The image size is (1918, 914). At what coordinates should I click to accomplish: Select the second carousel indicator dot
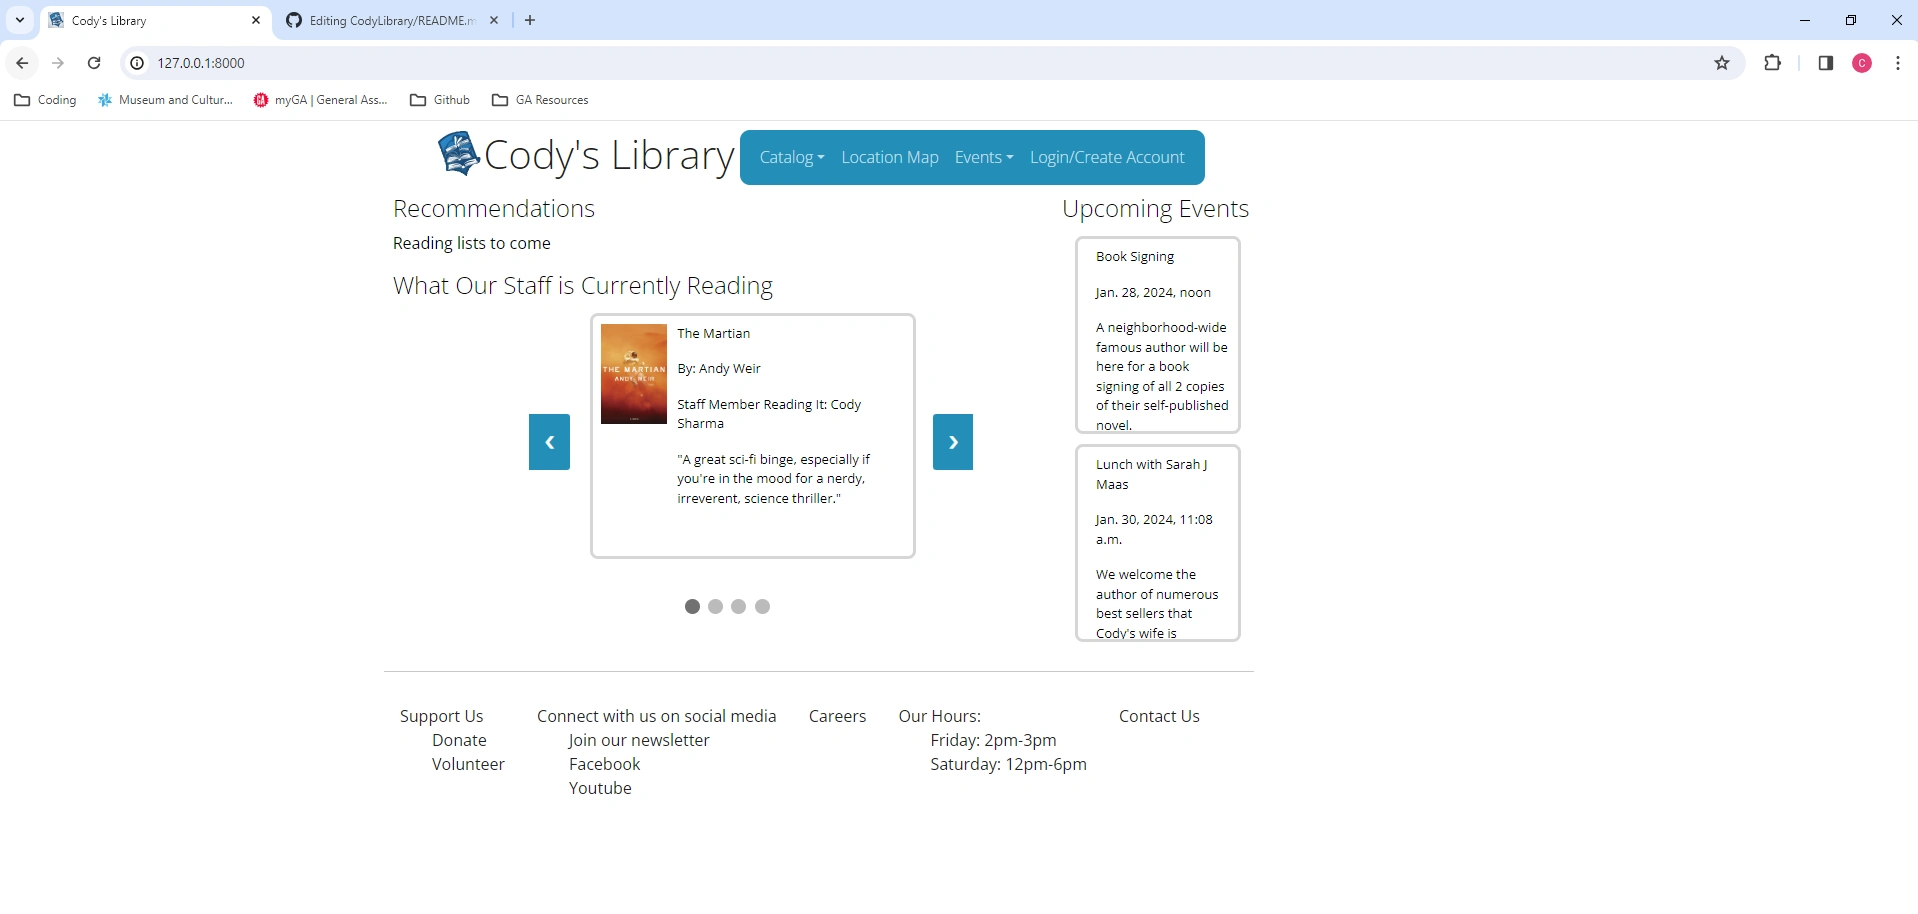click(x=715, y=606)
